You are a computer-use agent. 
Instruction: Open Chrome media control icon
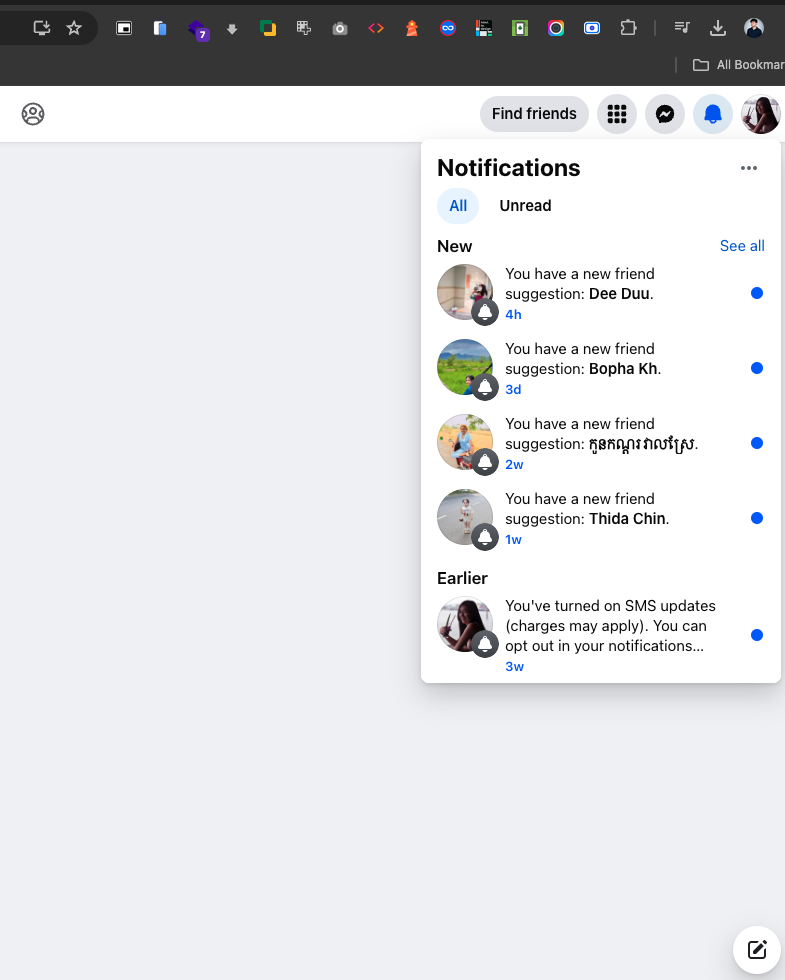click(681, 28)
